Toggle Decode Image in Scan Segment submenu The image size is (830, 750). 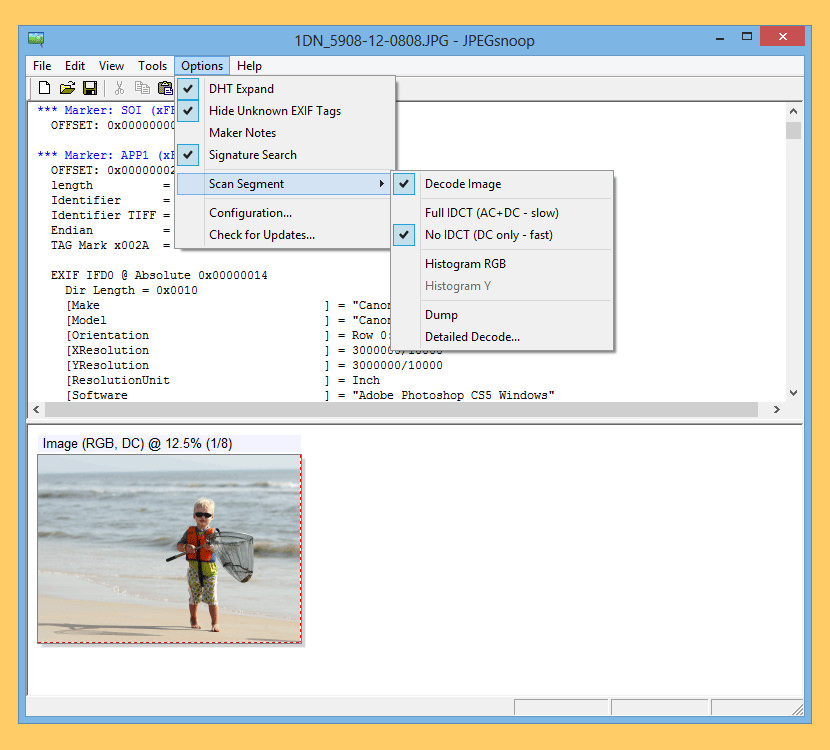point(502,184)
